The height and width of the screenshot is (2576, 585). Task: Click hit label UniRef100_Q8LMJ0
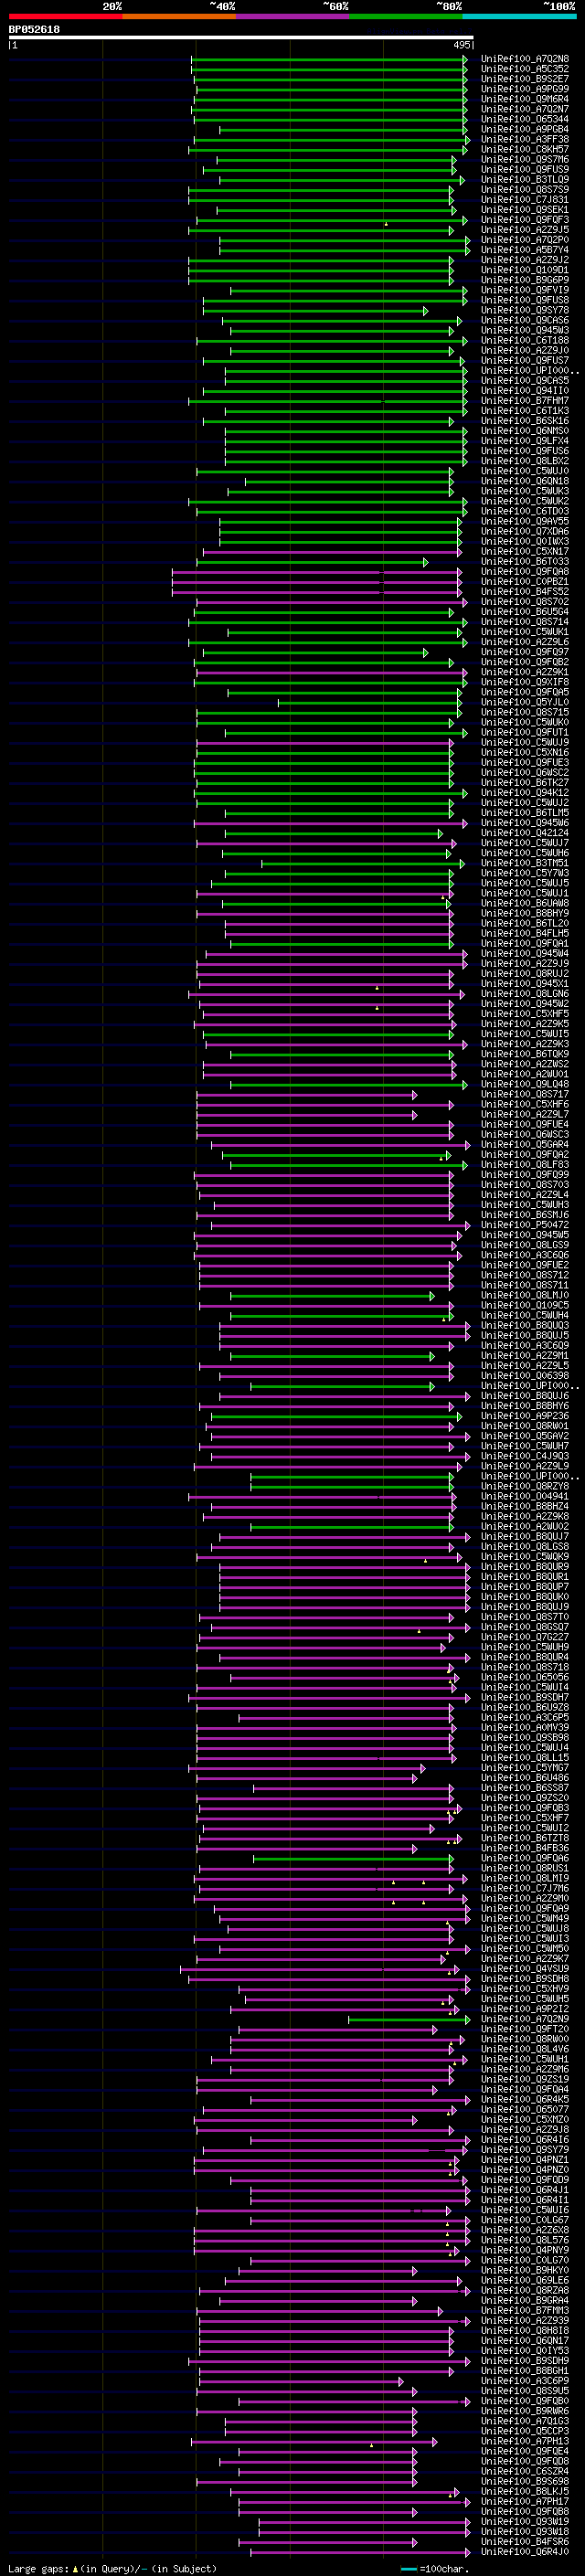(525, 1296)
